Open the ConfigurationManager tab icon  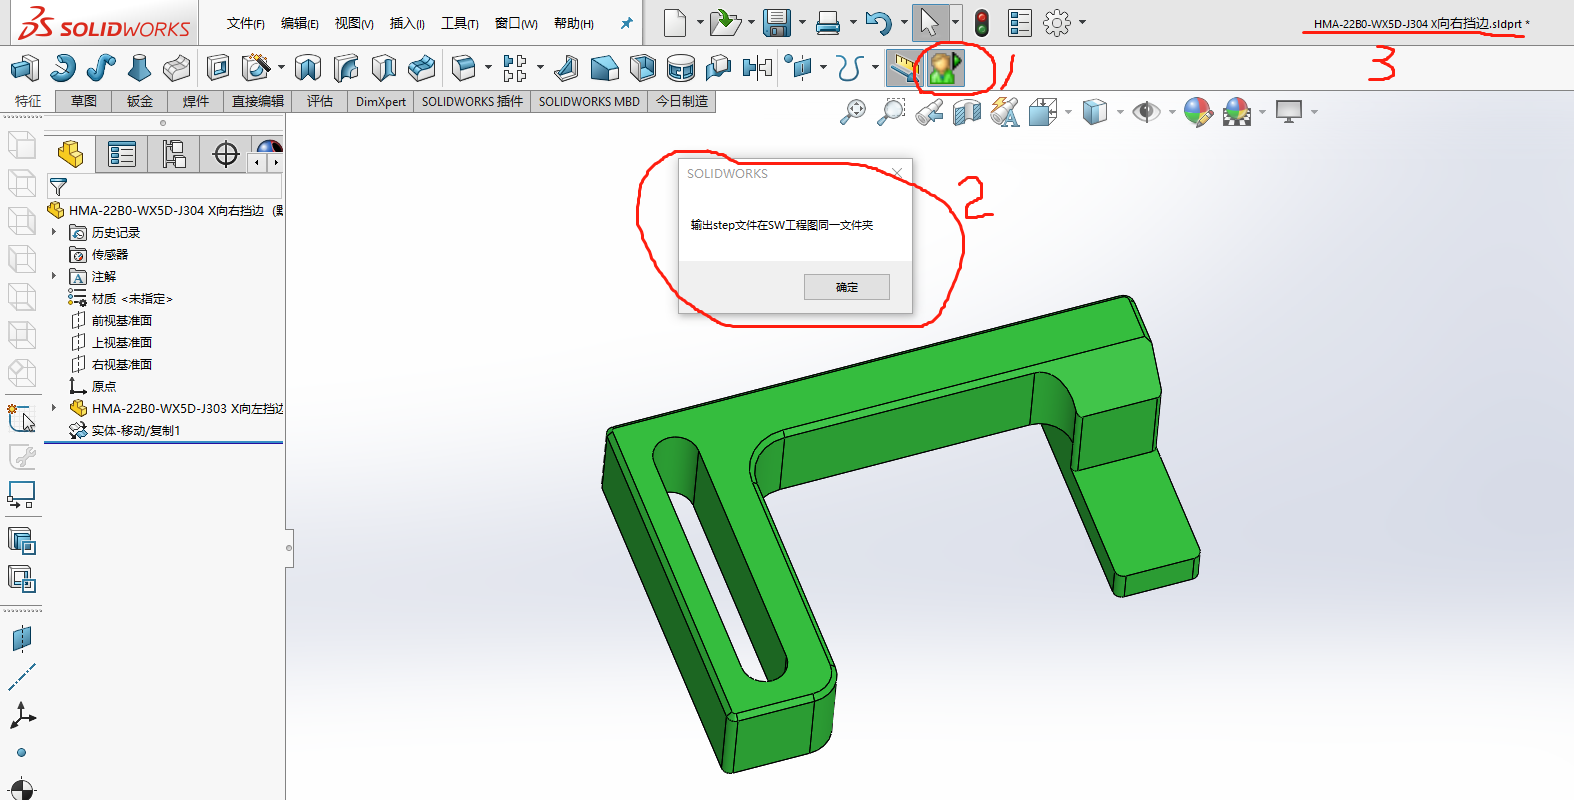174,154
